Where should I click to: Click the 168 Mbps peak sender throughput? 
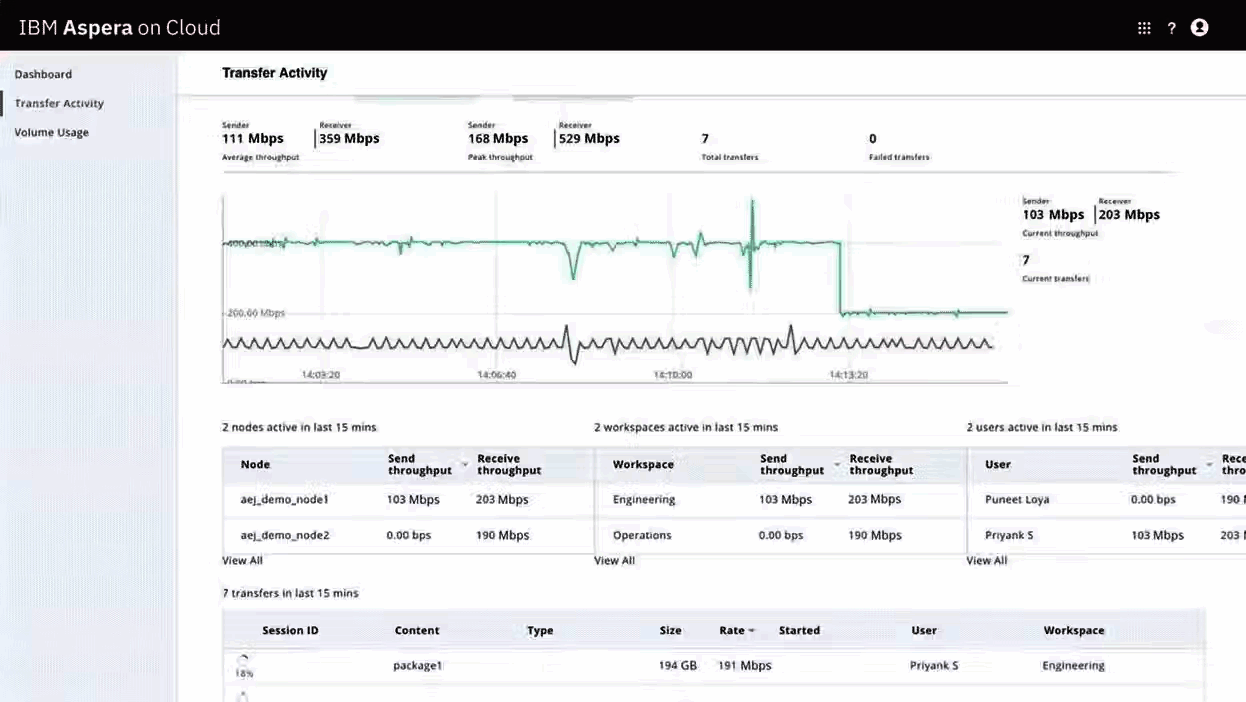(498, 139)
